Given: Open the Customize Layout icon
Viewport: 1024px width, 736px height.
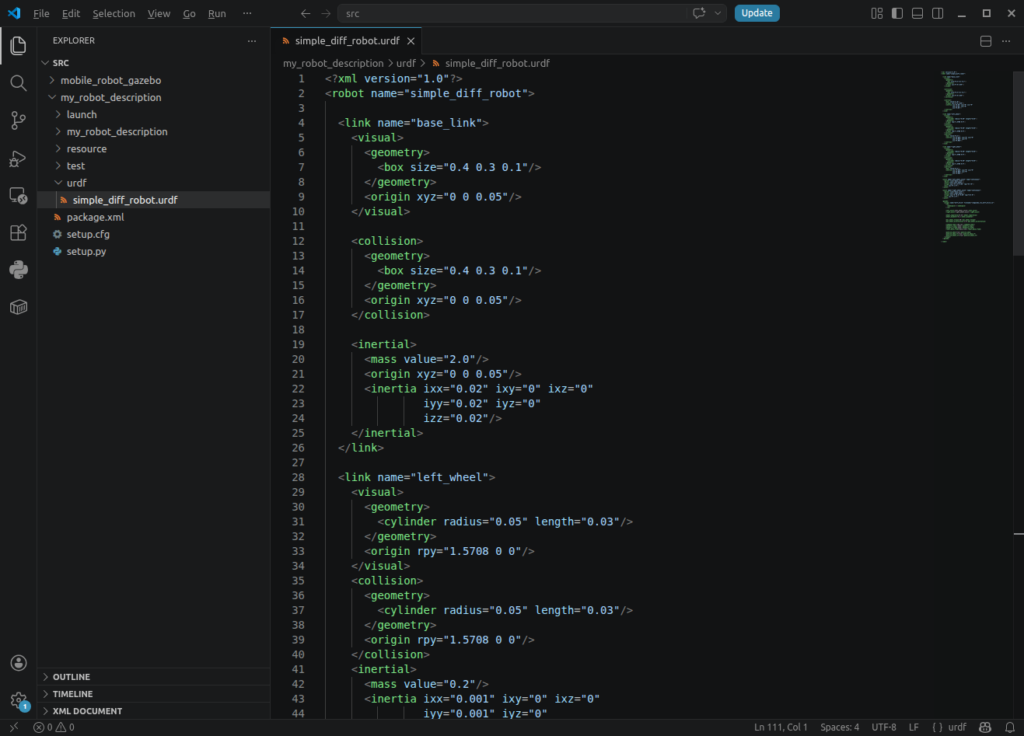Looking at the screenshot, I should [x=877, y=13].
